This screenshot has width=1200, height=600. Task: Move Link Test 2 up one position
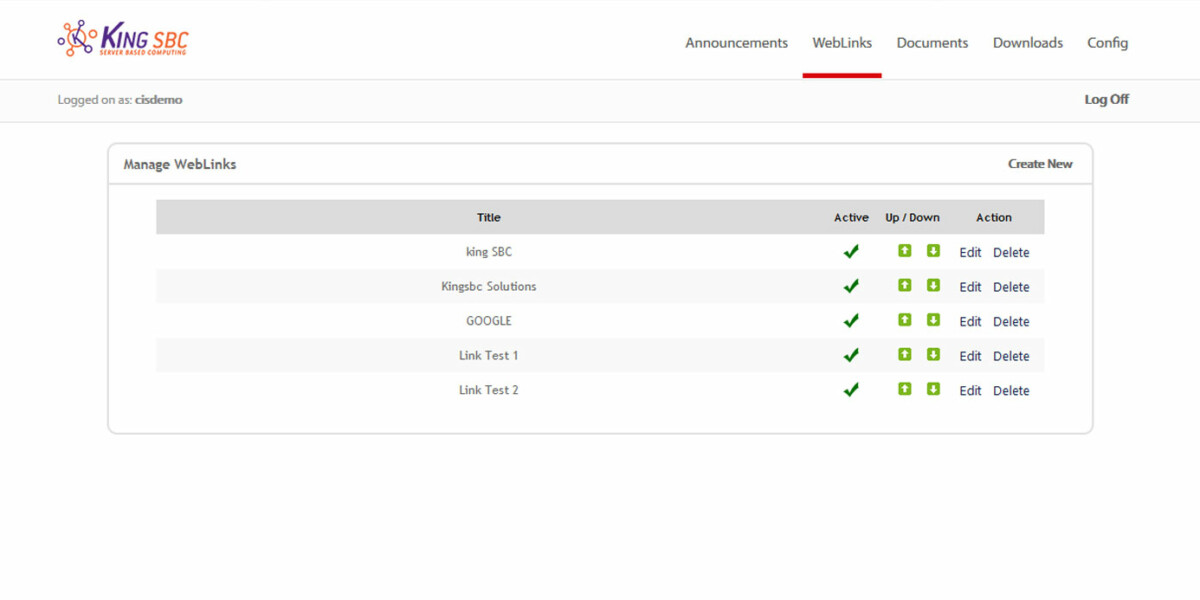coord(904,389)
